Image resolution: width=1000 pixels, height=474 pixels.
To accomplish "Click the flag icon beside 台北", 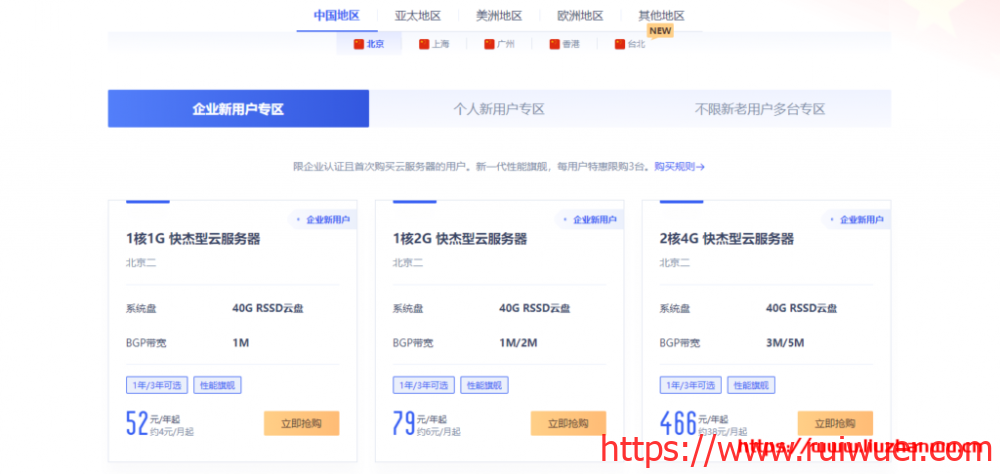I will pyautogui.click(x=620, y=44).
